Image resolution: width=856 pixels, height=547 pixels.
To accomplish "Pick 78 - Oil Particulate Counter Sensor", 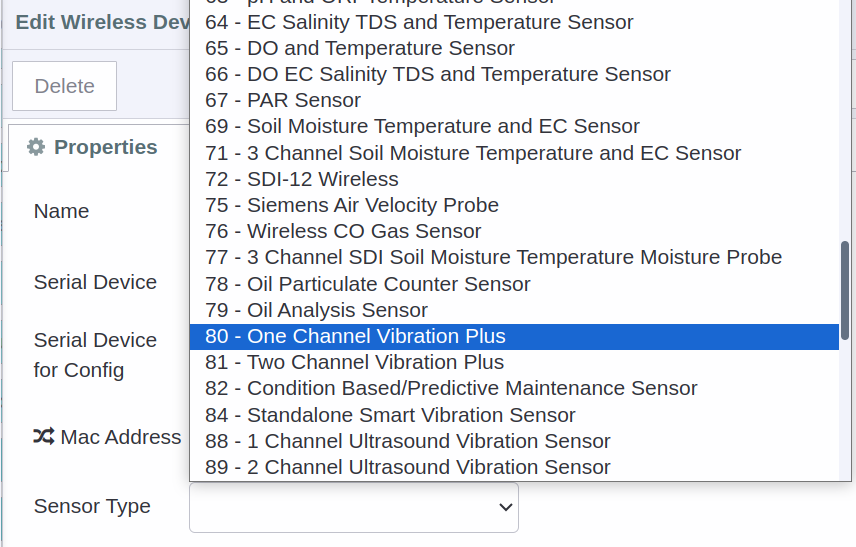I will pos(514,284).
